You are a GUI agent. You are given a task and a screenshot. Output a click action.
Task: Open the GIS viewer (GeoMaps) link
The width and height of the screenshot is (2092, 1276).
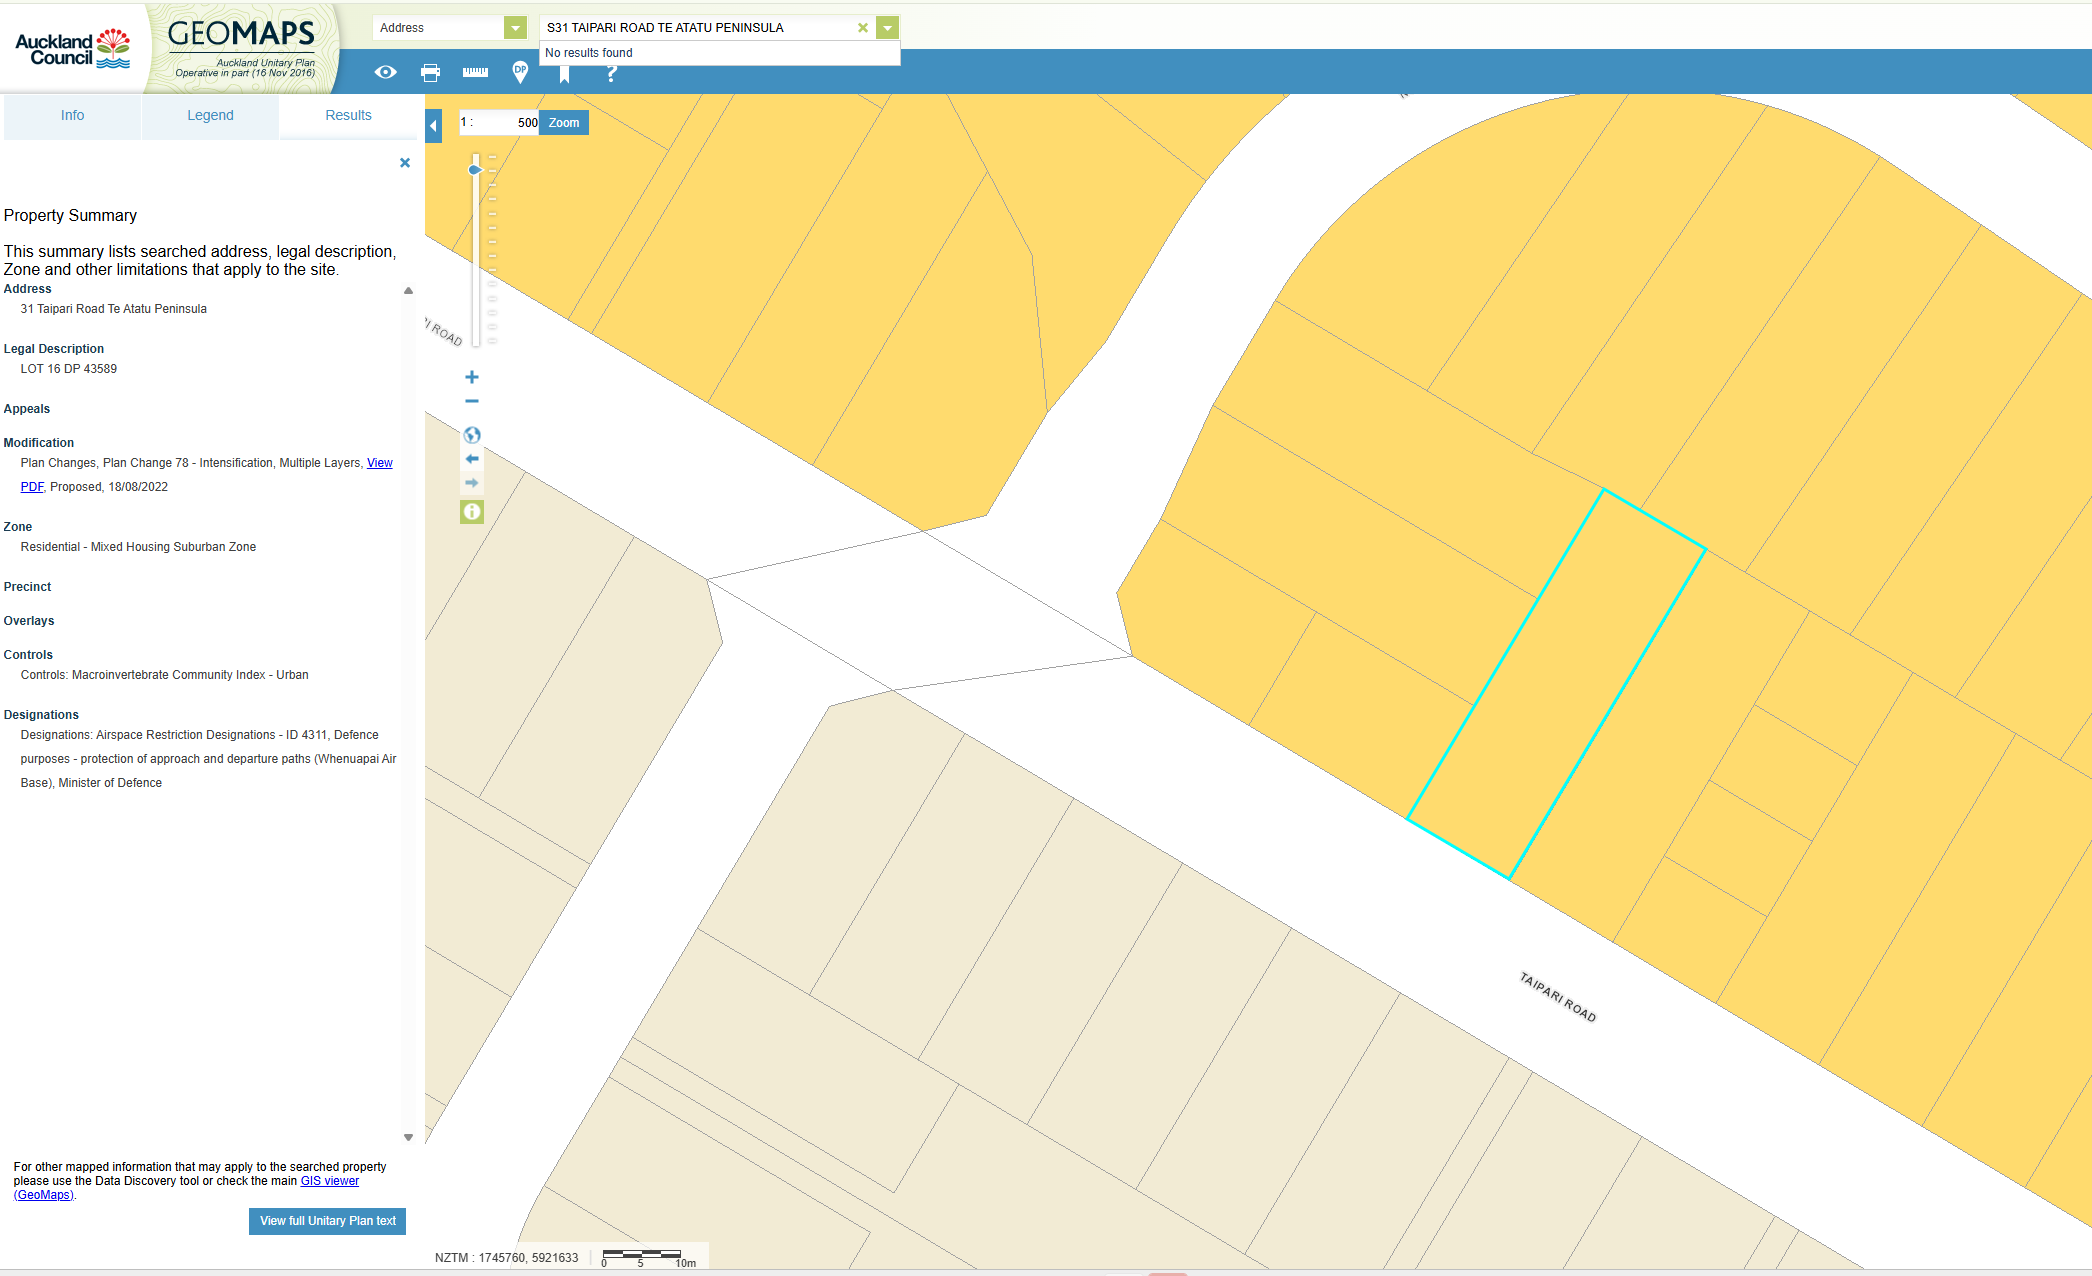tap(329, 1181)
